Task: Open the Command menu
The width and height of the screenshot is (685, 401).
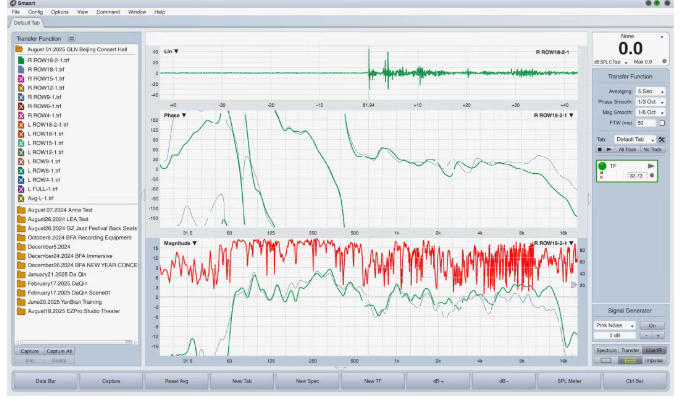Action: [108, 11]
